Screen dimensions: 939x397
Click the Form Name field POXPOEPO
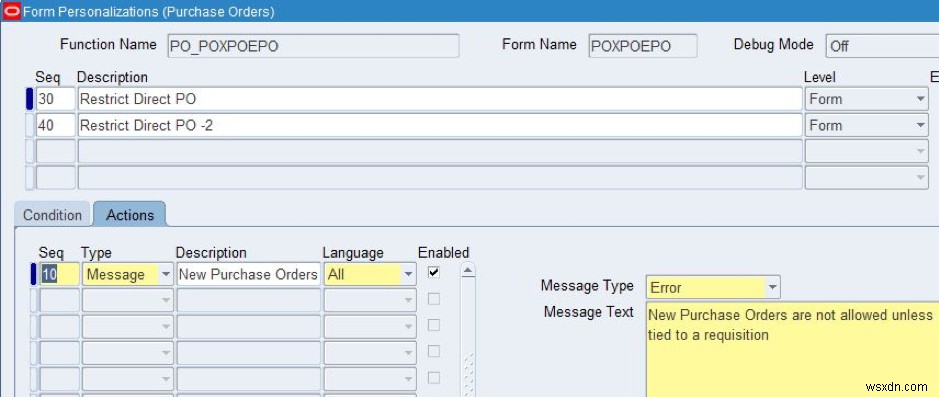pyautogui.click(x=643, y=46)
